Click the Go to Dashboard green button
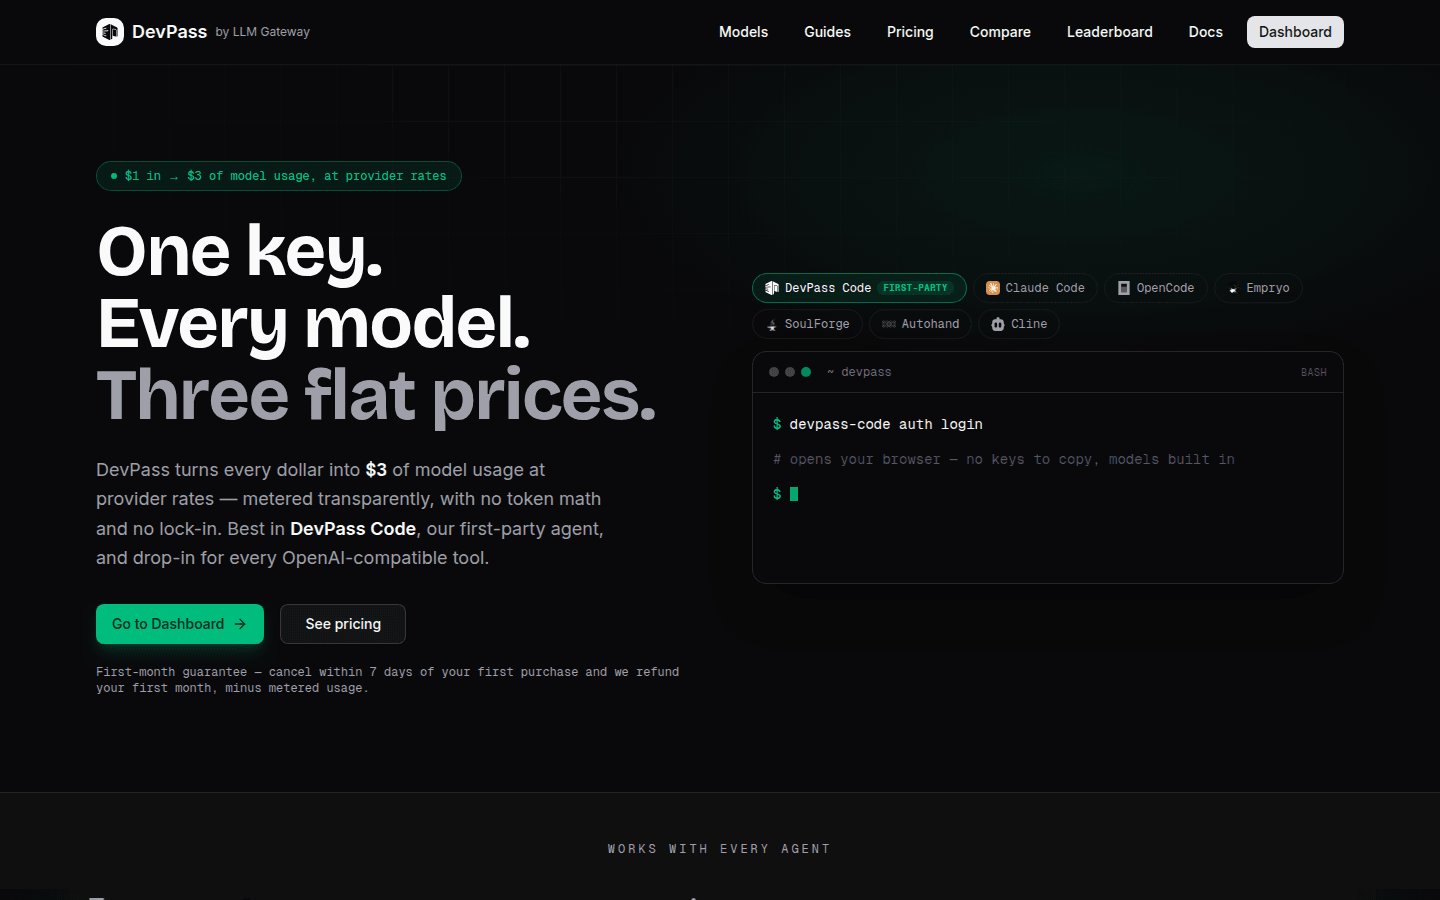 pyautogui.click(x=180, y=624)
